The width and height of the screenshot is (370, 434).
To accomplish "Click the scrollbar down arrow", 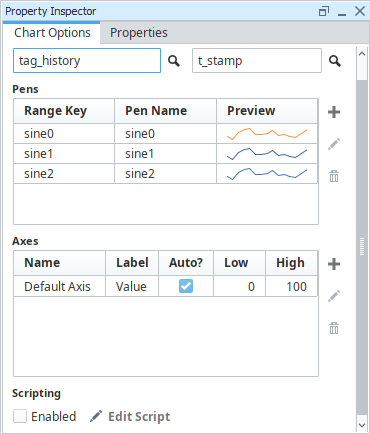I will tap(362, 425).
